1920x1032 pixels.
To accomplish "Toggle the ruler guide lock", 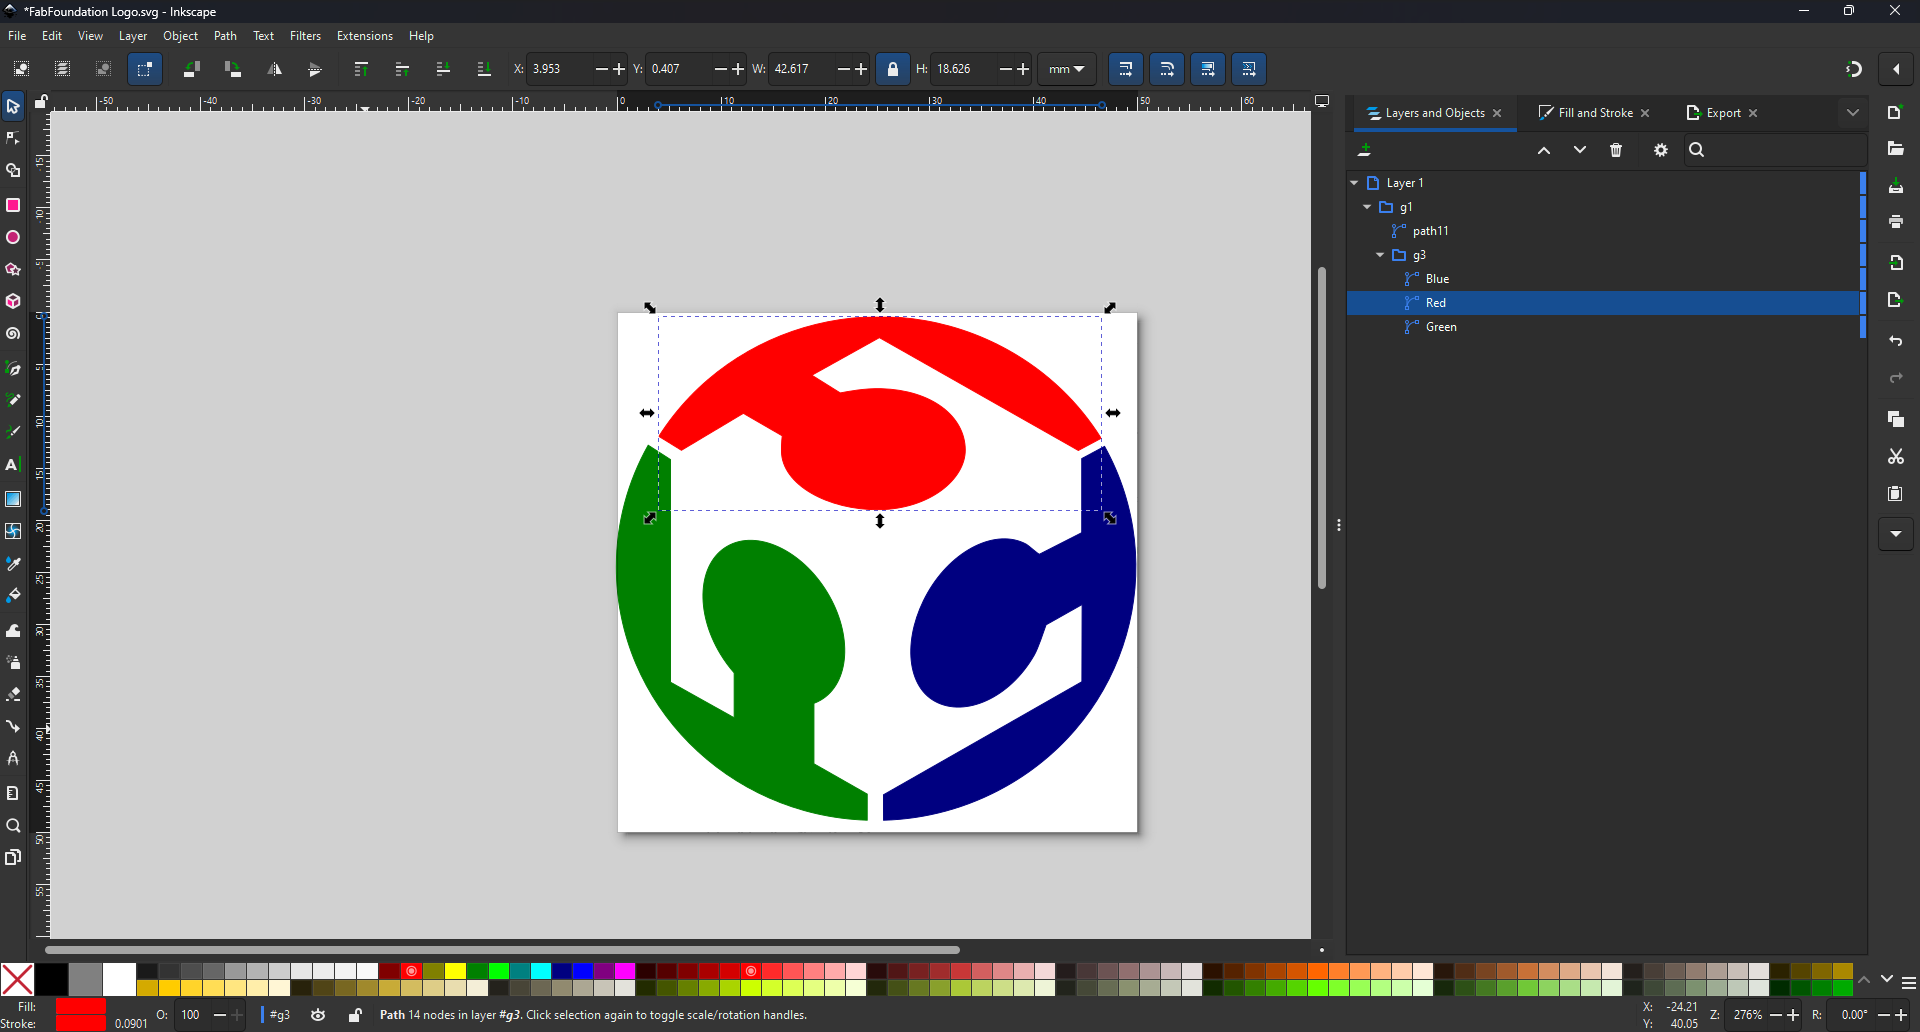I will click(42, 102).
